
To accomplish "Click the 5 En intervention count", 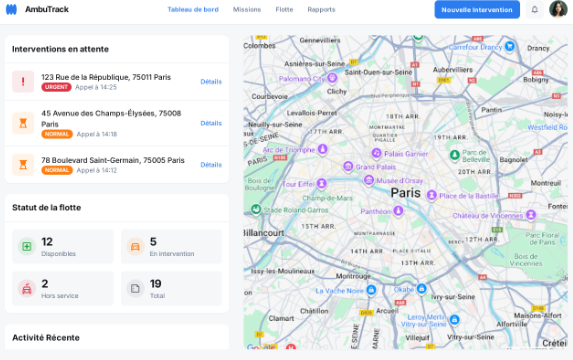I will click(x=153, y=242).
